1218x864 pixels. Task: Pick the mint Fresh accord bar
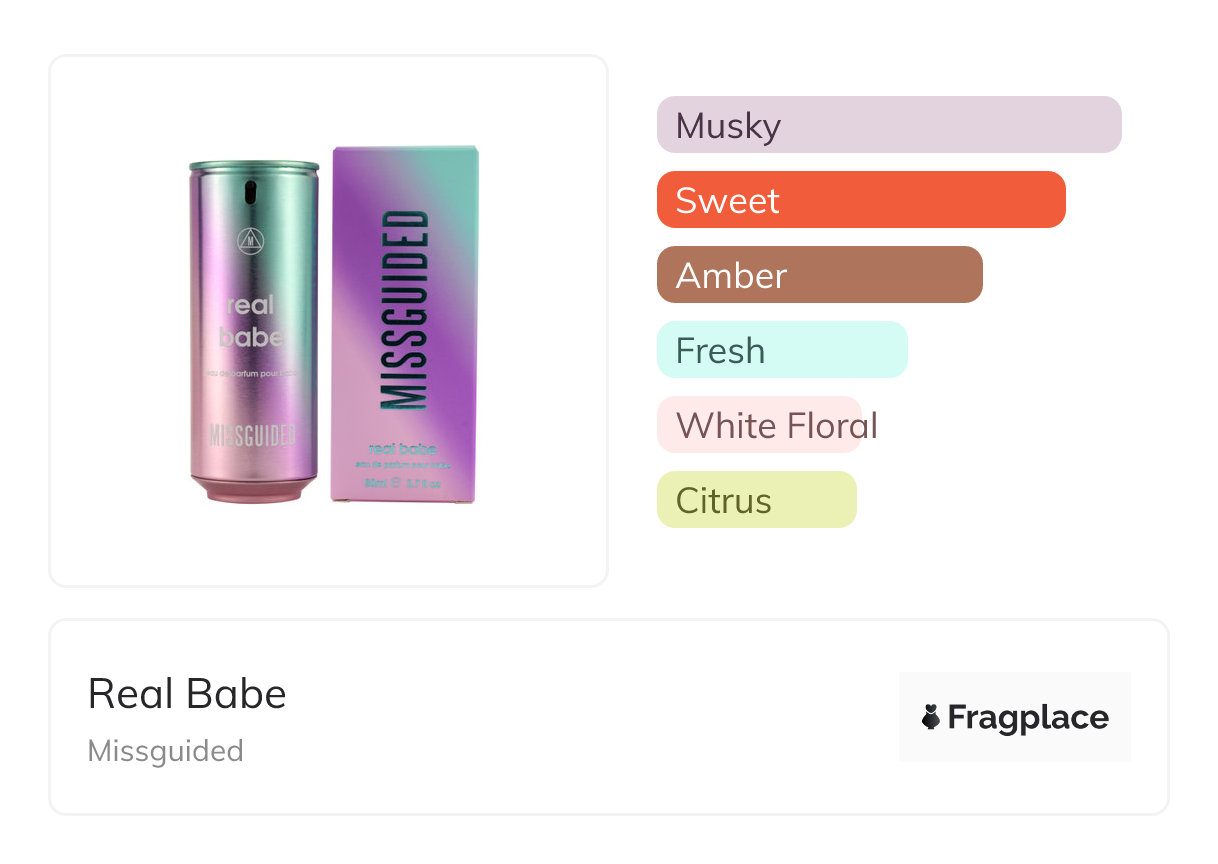coord(781,350)
